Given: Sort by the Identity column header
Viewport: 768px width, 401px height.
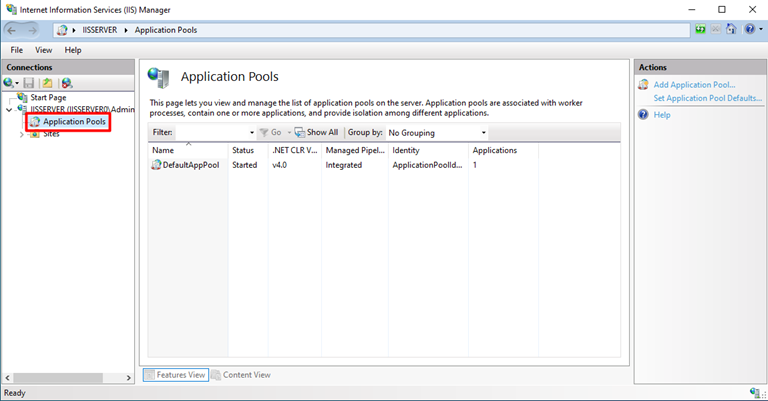Looking at the screenshot, I should tap(428, 150).
